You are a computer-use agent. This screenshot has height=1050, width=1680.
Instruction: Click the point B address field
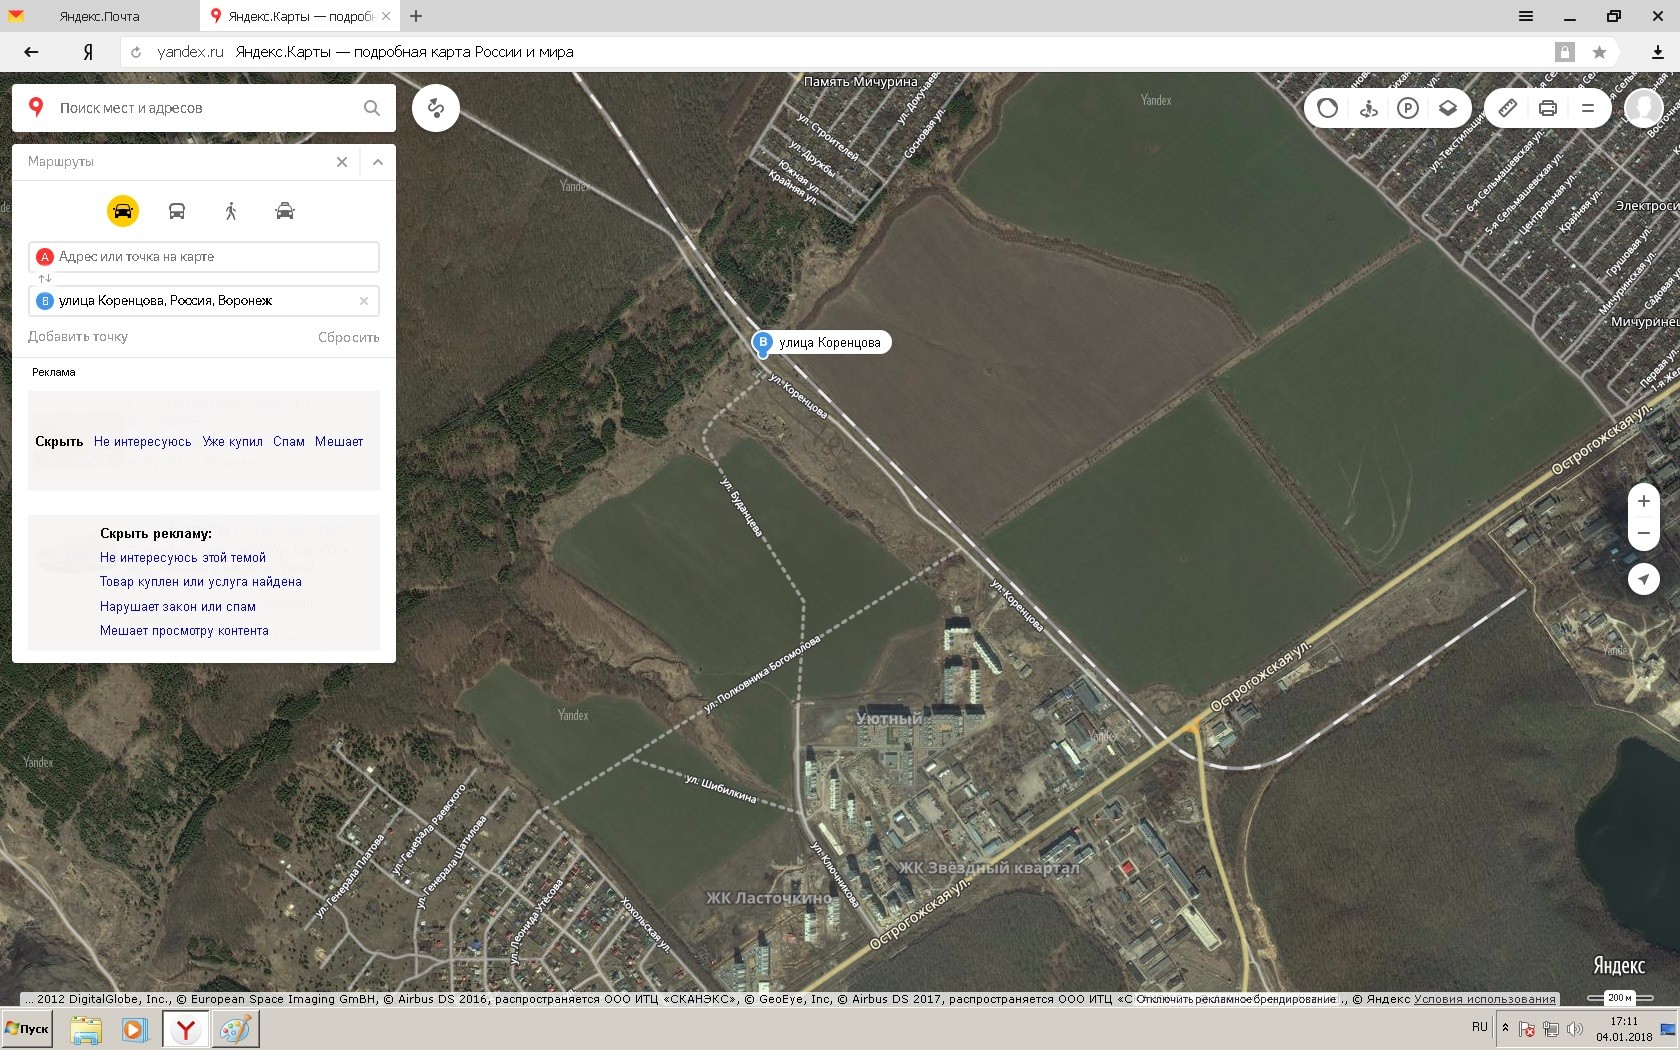[204, 301]
